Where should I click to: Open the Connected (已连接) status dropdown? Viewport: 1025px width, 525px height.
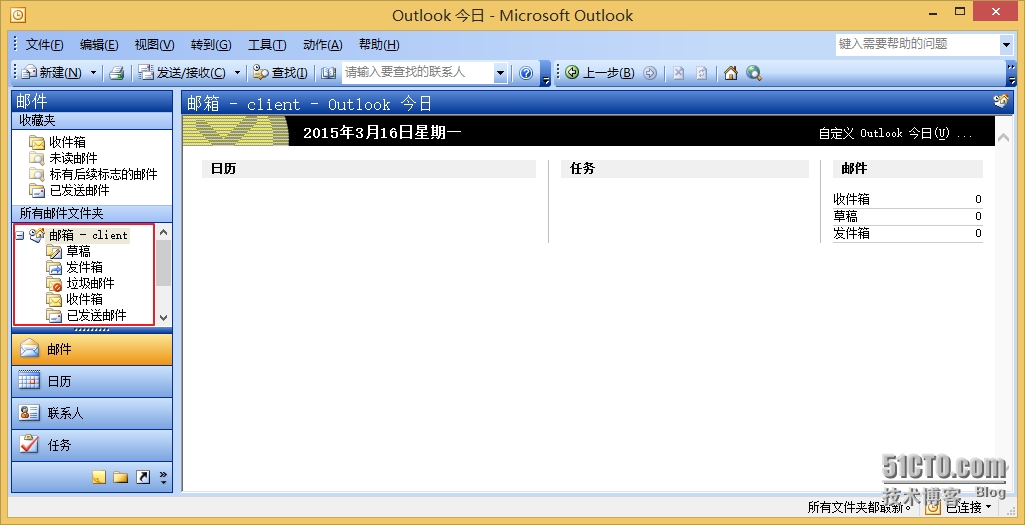(959, 507)
